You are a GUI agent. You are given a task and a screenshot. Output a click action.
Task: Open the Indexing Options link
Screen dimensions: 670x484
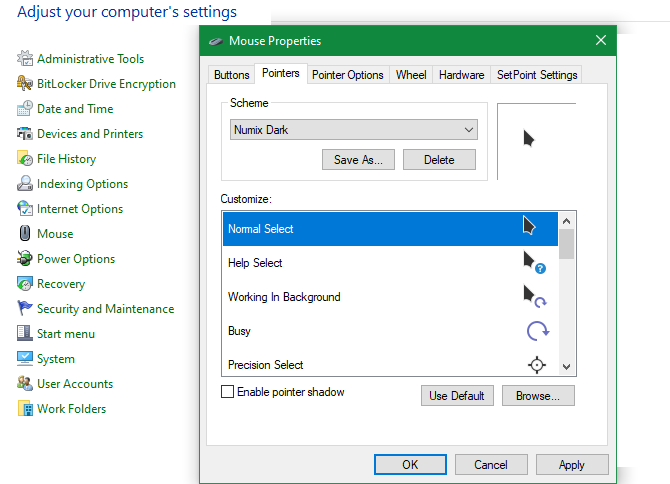82,184
